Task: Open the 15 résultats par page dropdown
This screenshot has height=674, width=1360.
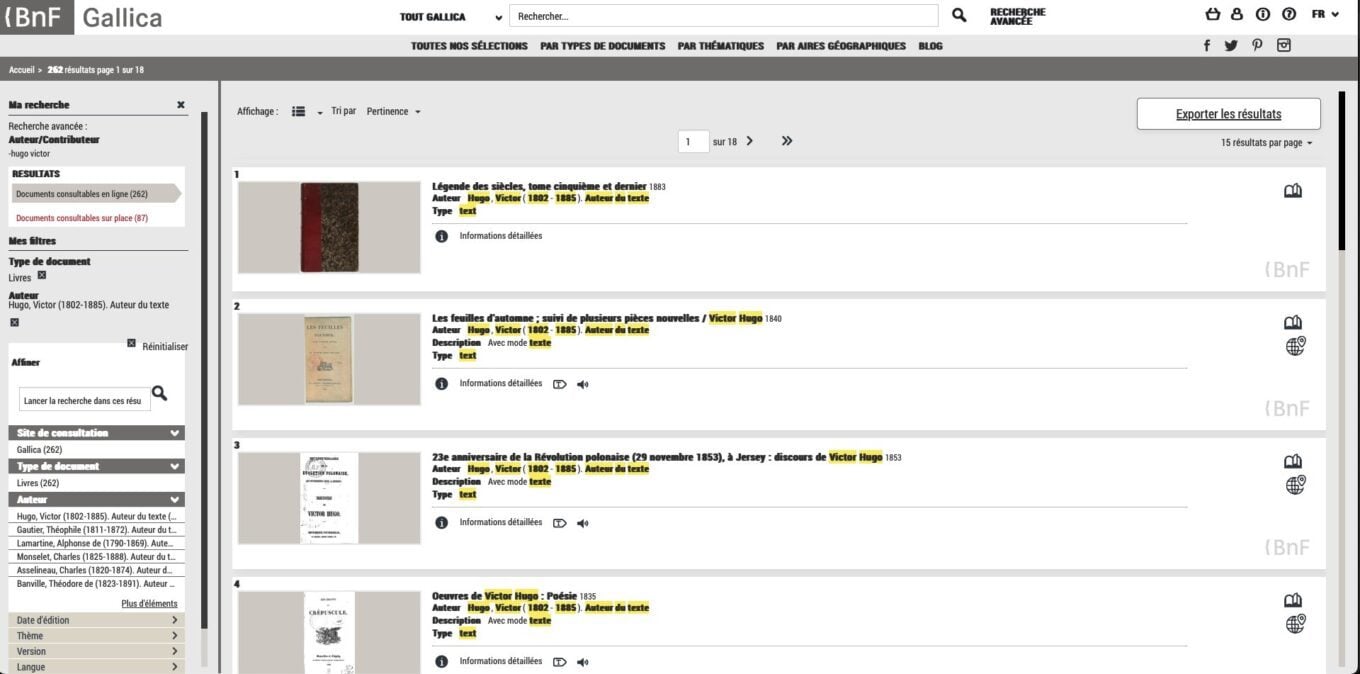Action: pos(1266,143)
